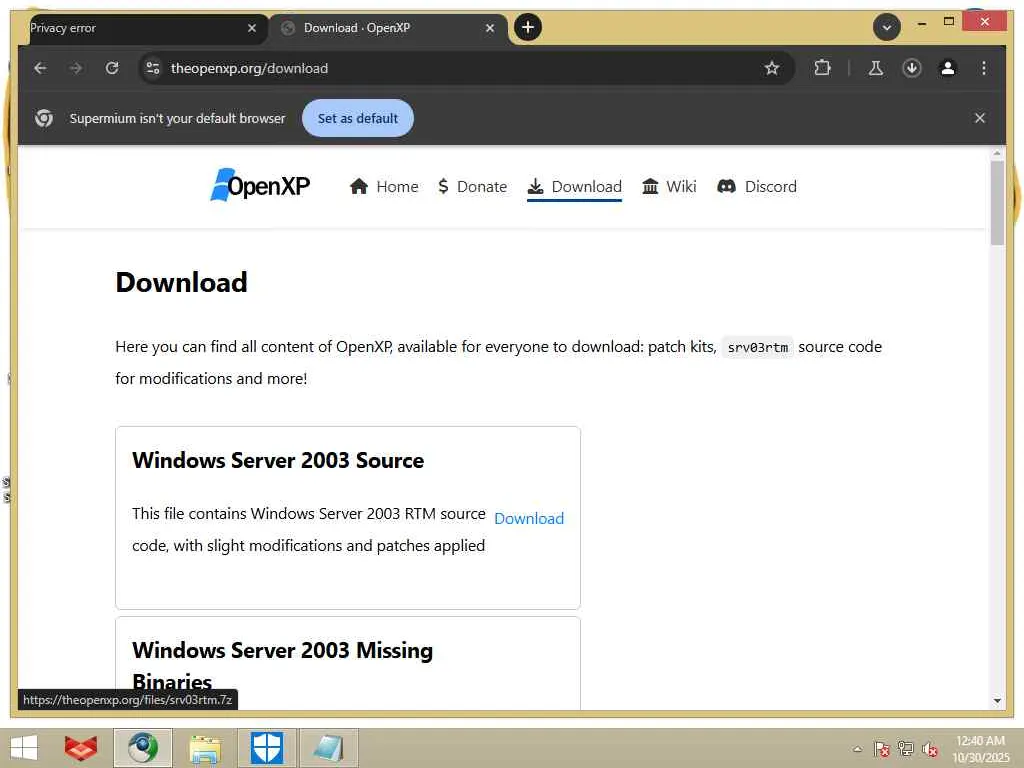
Task: Click the scrollbar up arrow
Action: (997, 153)
